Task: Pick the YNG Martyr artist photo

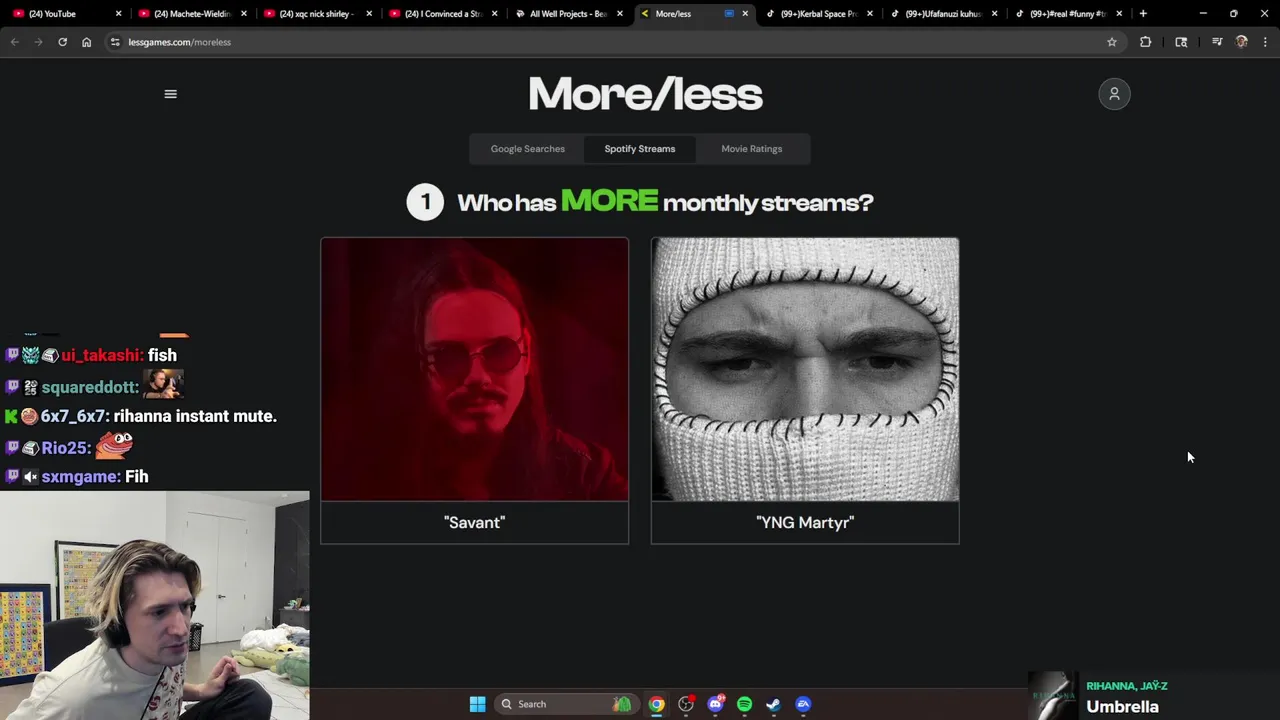Action: click(x=805, y=369)
